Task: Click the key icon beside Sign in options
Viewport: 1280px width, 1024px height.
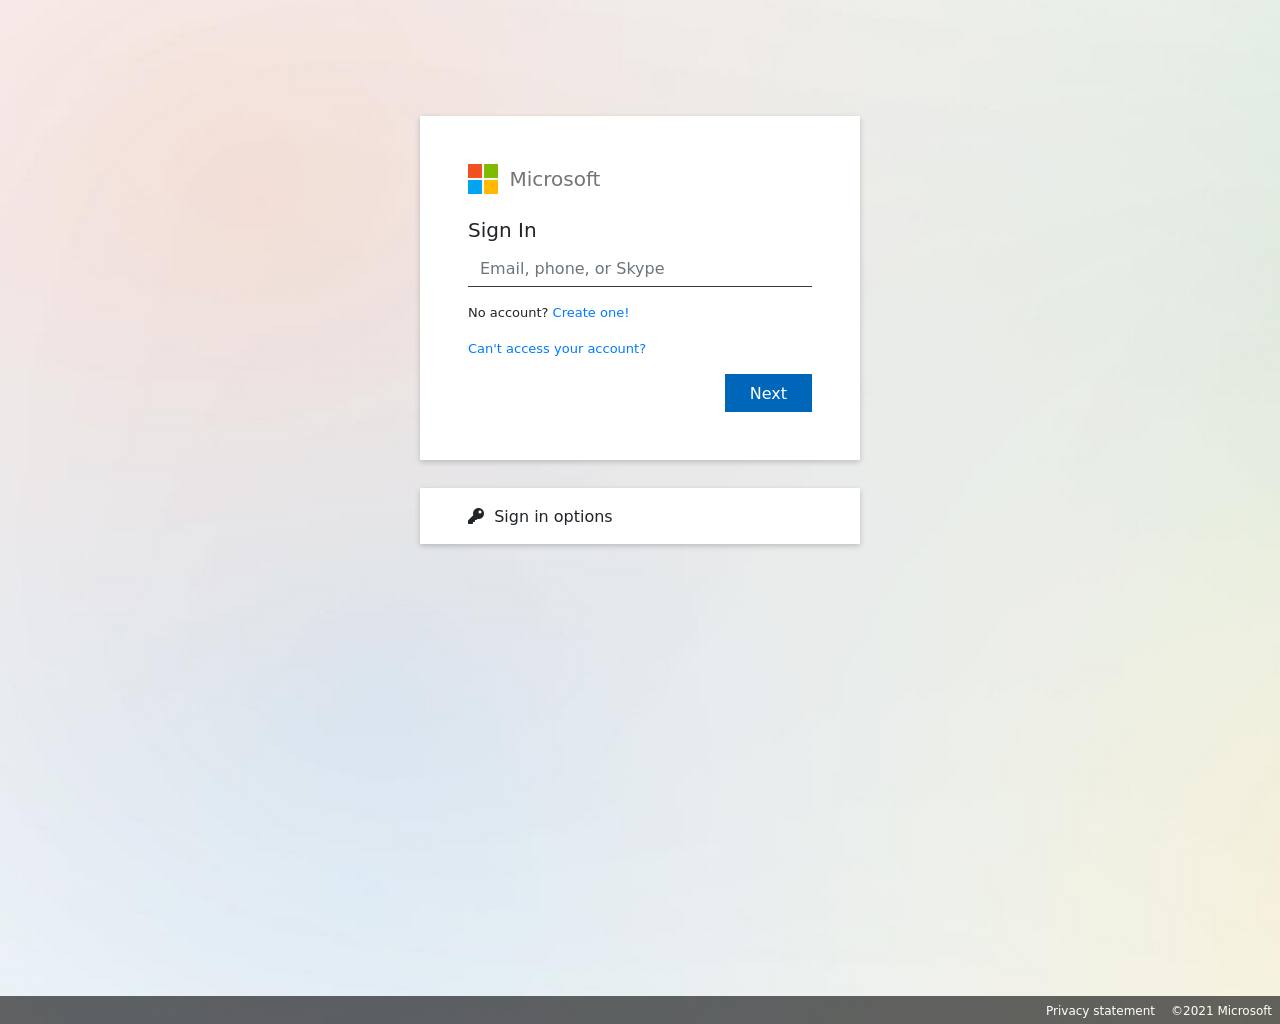Action: pyautogui.click(x=476, y=516)
